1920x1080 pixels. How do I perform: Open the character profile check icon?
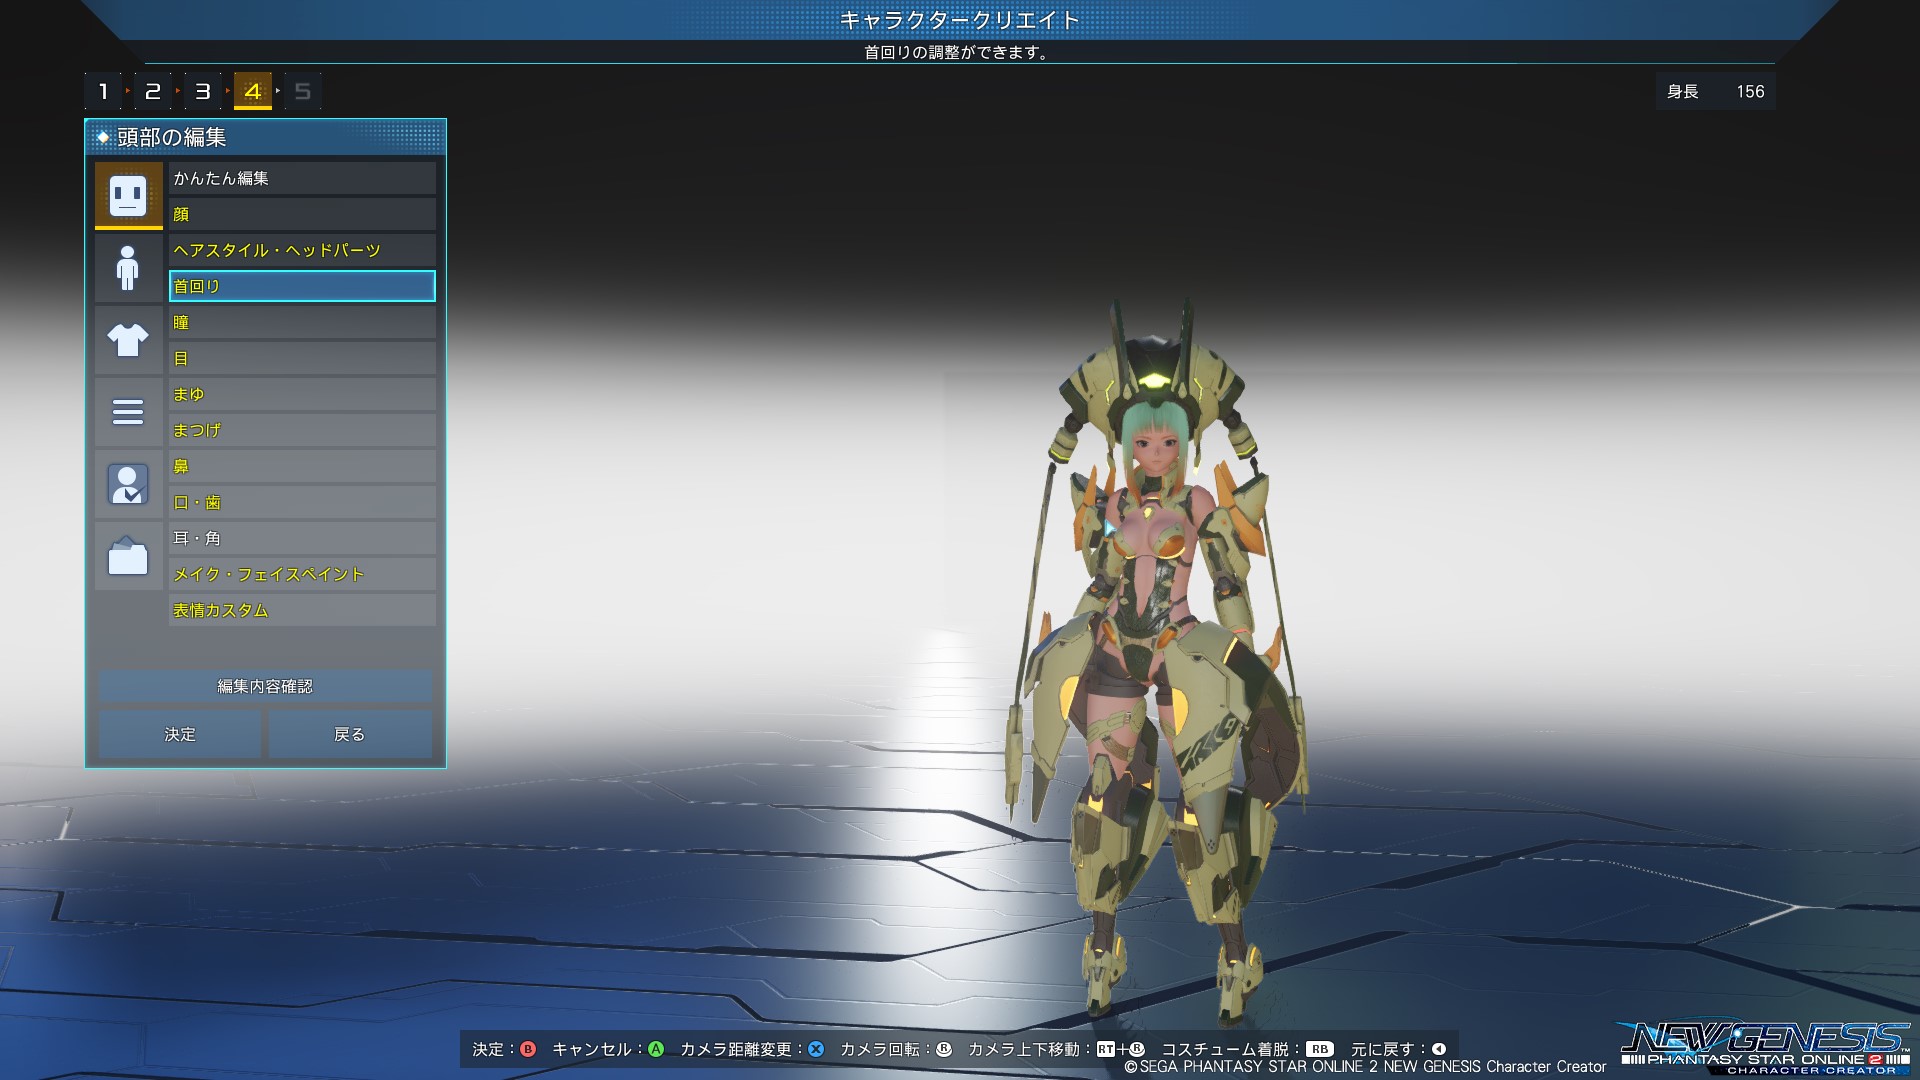tap(128, 484)
